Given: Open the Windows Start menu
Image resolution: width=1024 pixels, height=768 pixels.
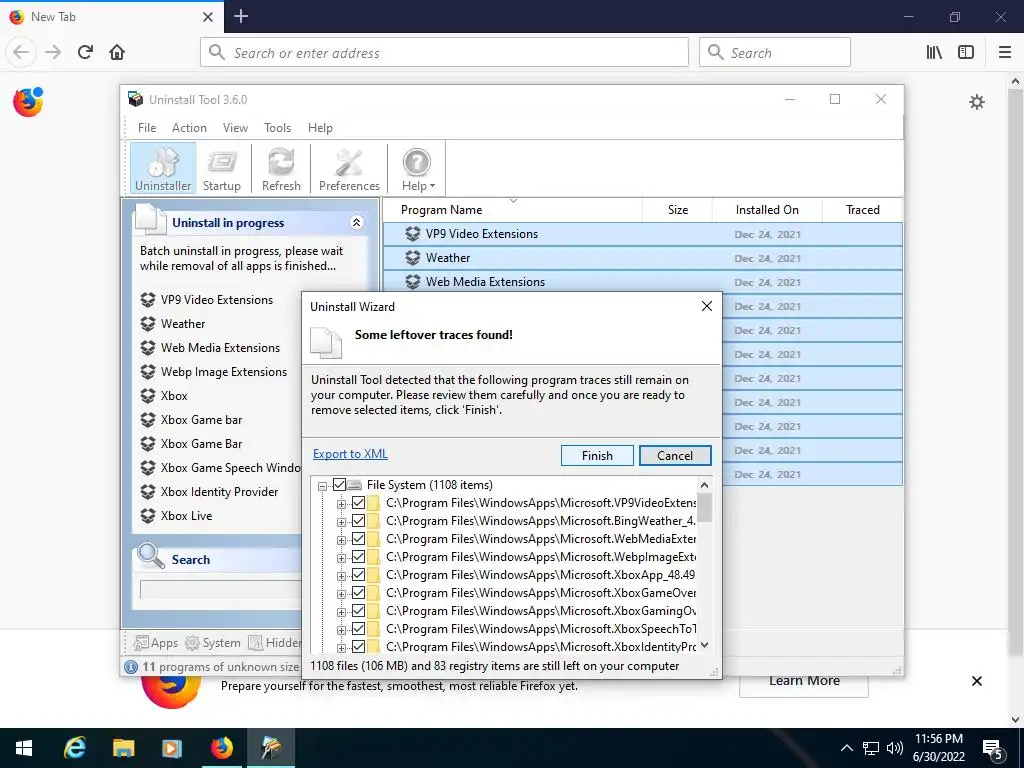Looking at the screenshot, I should click(x=24, y=748).
